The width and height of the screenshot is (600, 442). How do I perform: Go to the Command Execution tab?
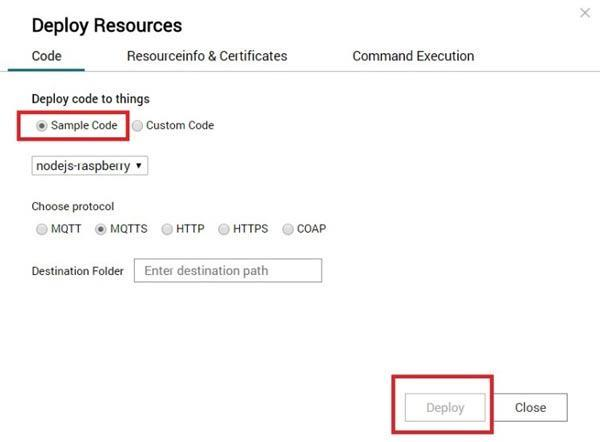click(413, 56)
